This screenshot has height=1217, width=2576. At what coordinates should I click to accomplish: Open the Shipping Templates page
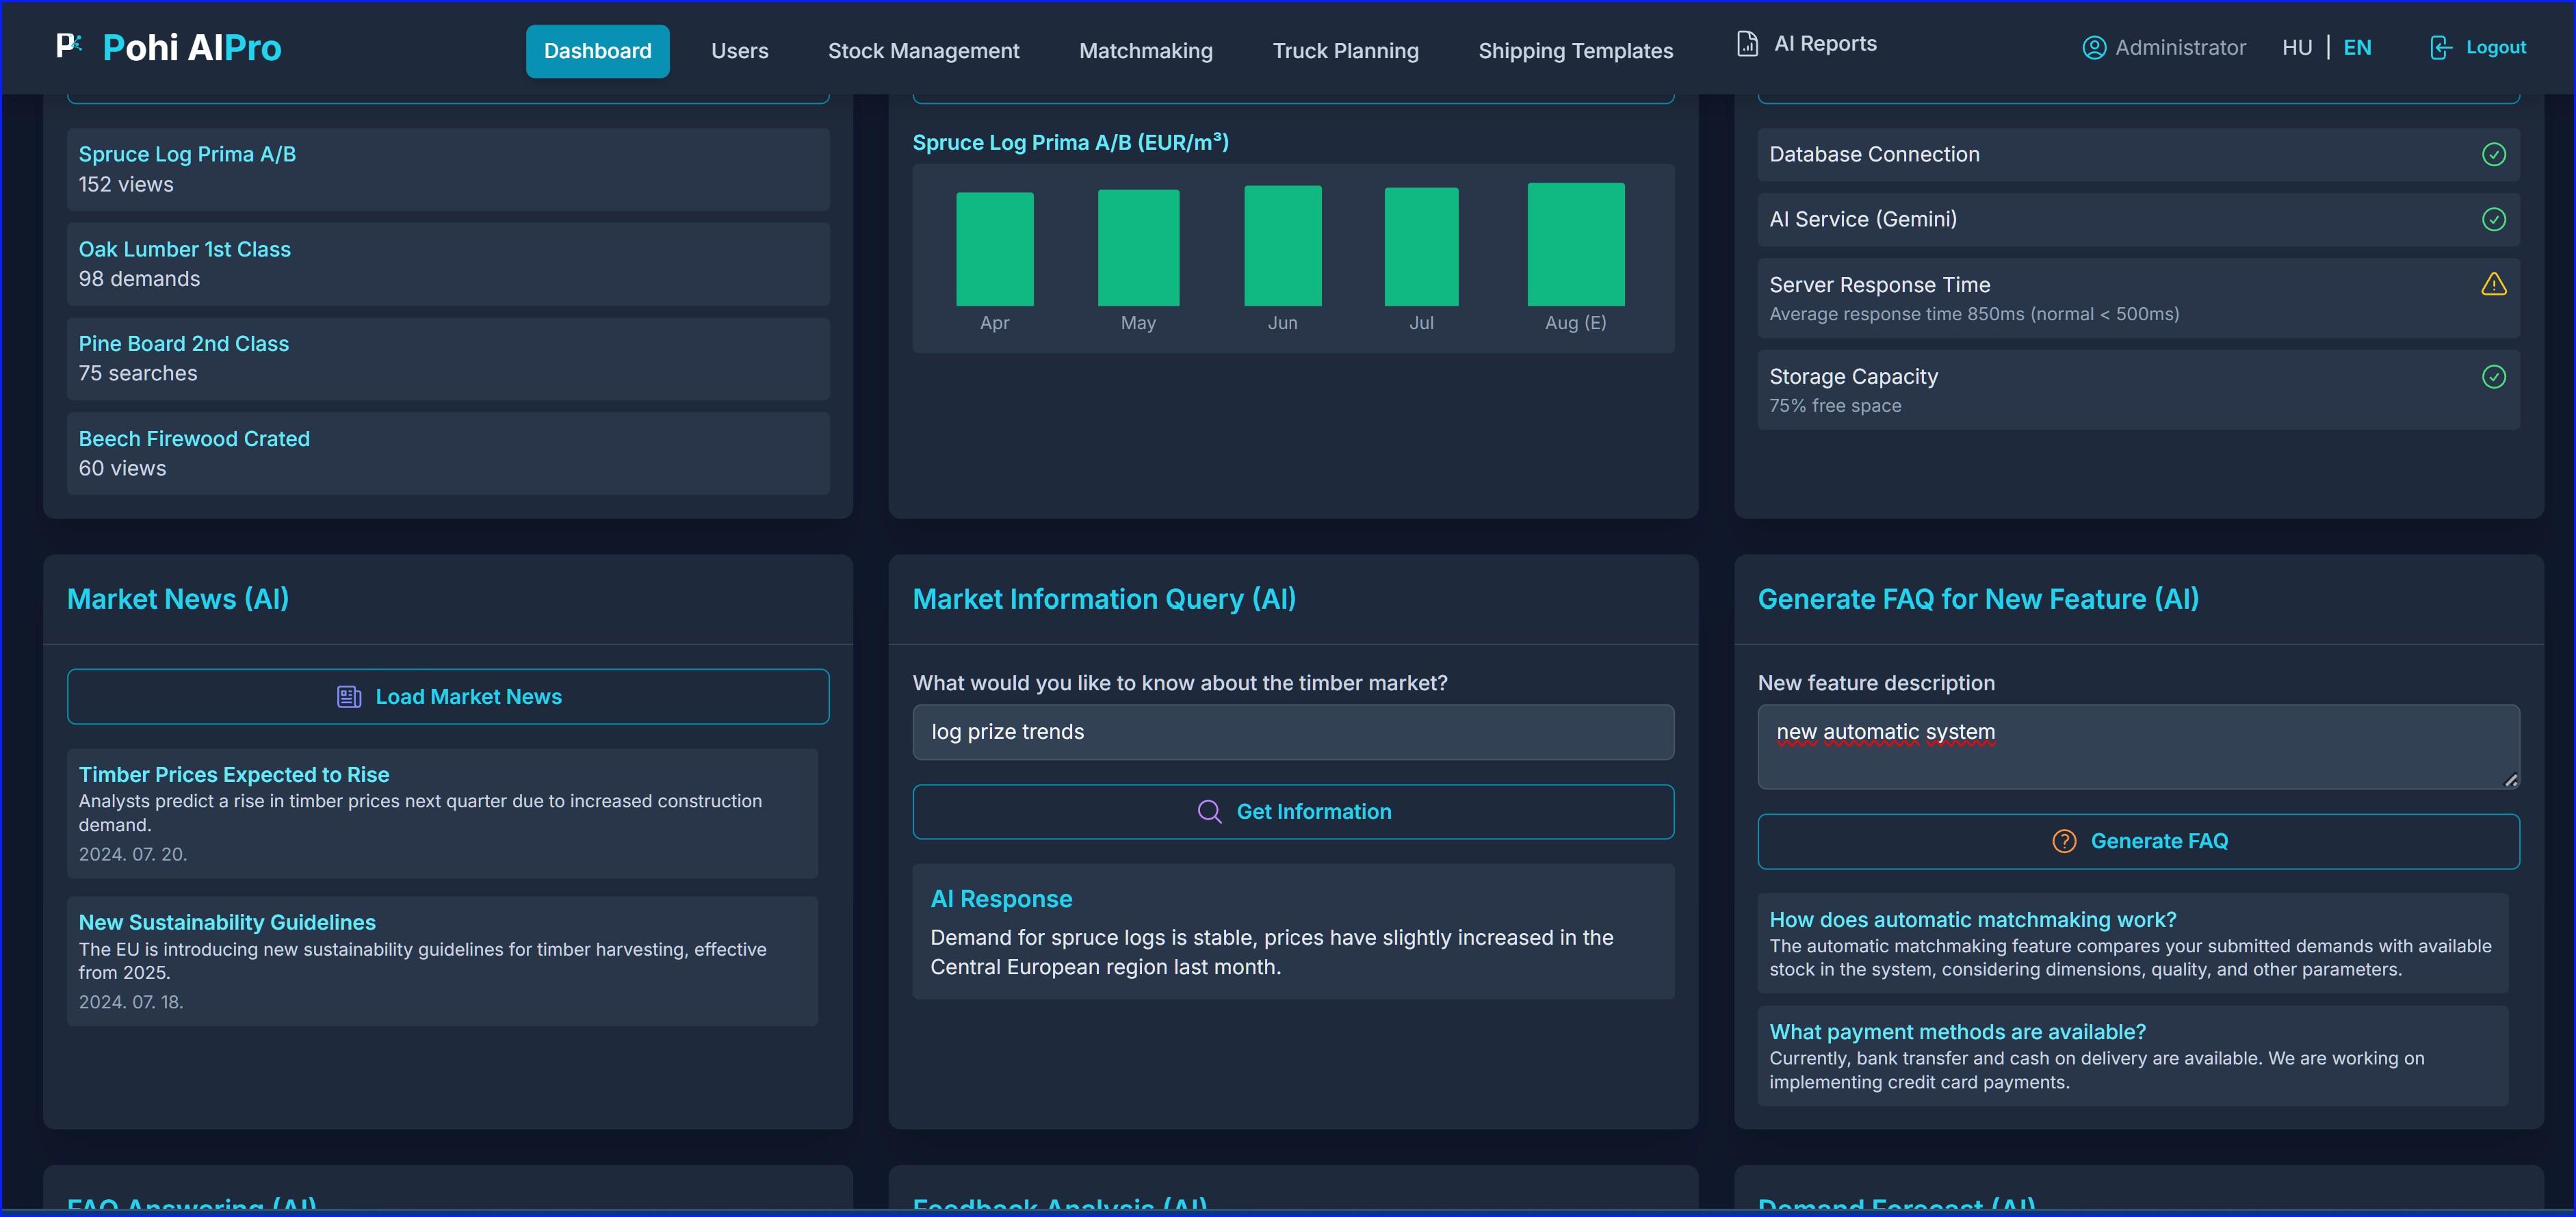point(1575,51)
